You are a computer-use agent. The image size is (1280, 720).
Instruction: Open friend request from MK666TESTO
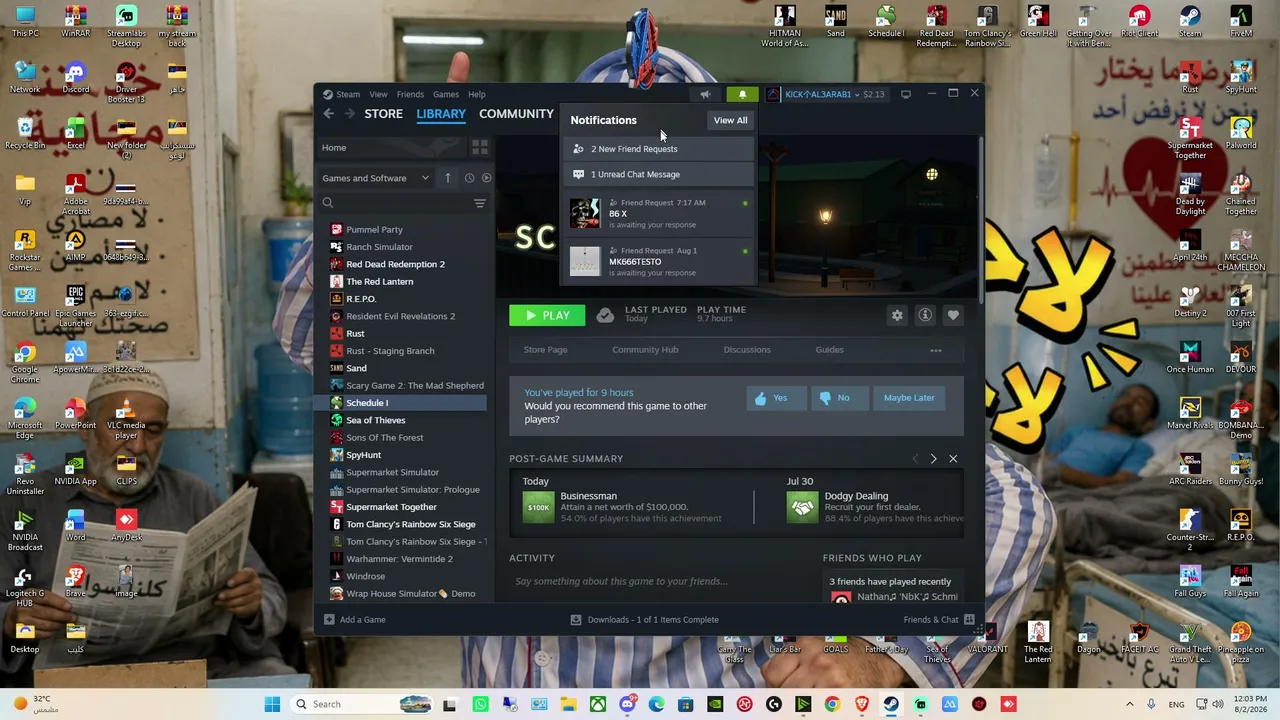(659, 261)
